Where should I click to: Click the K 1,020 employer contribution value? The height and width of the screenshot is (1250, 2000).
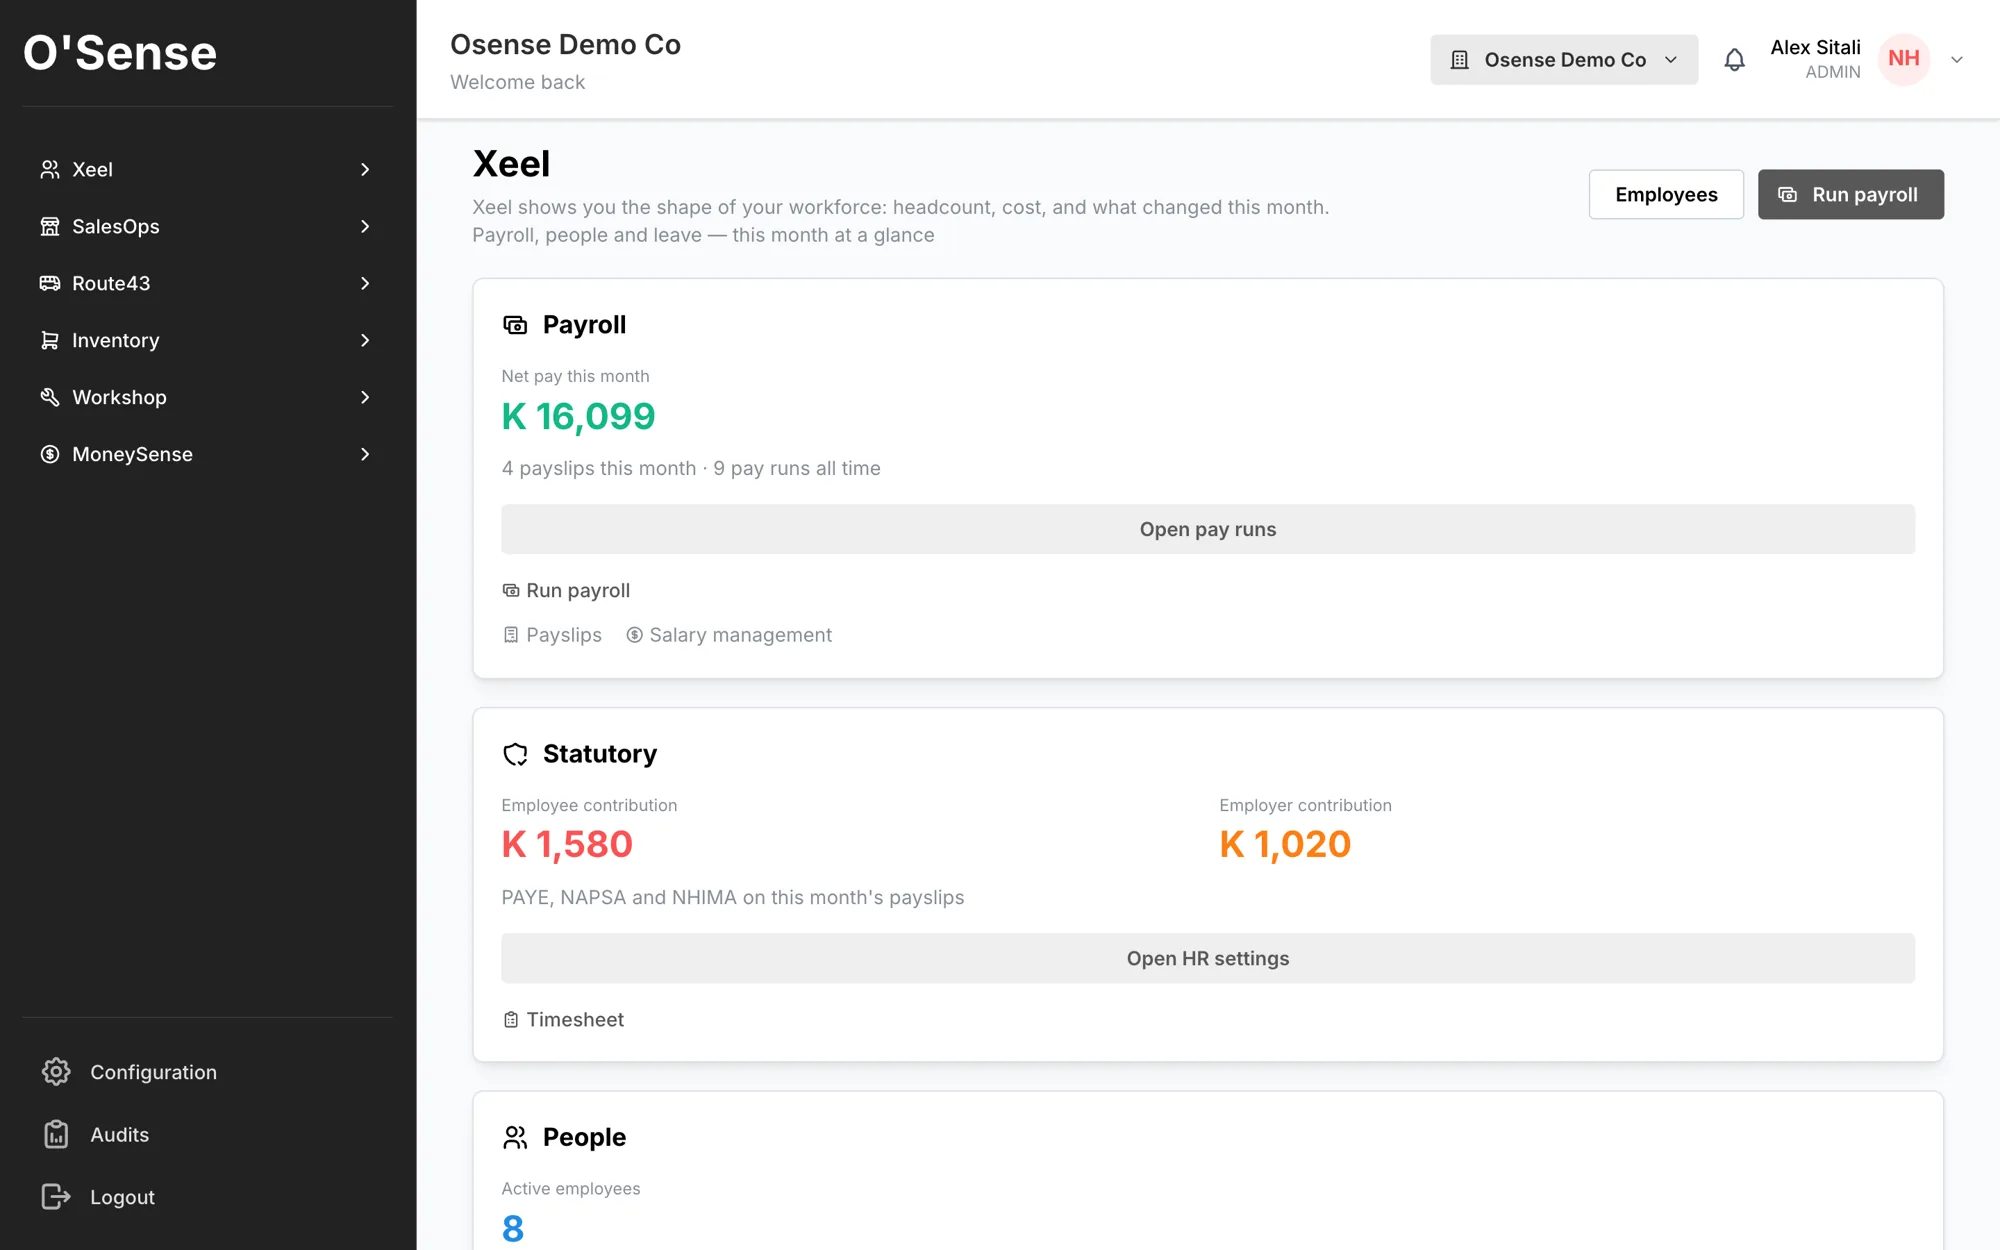(x=1285, y=845)
